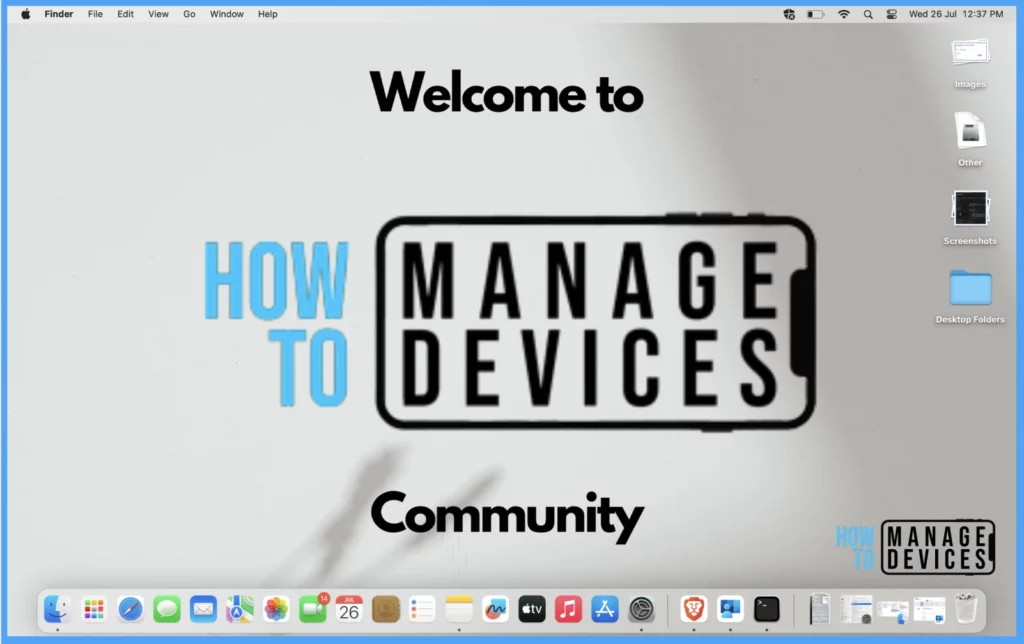Image resolution: width=1024 pixels, height=644 pixels.
Task: Select the Other stack on desktop
Action: (x=970, y=139)
